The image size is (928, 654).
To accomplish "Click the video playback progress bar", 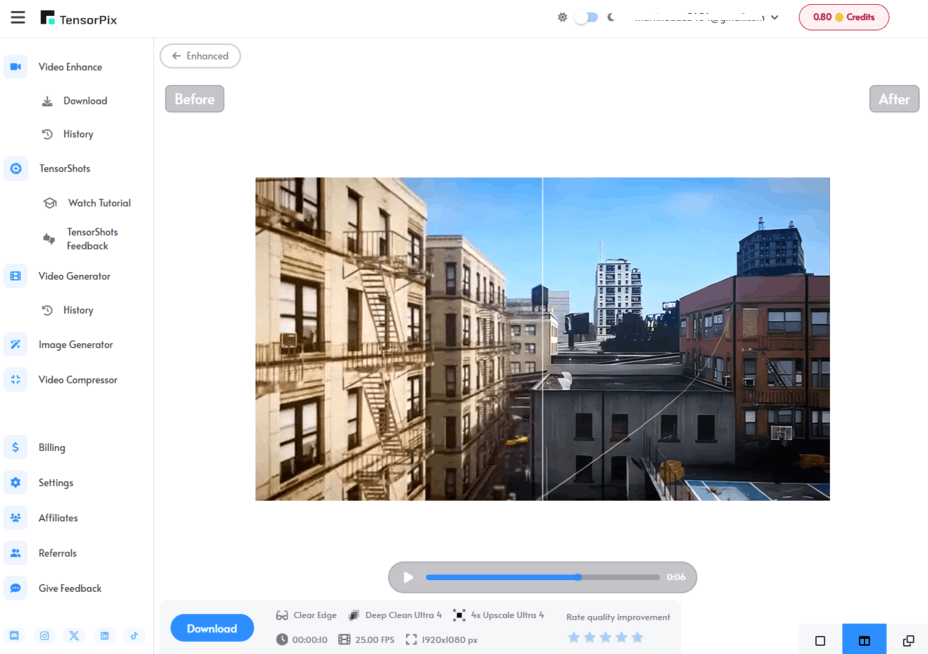I will (x=542, y=577).
